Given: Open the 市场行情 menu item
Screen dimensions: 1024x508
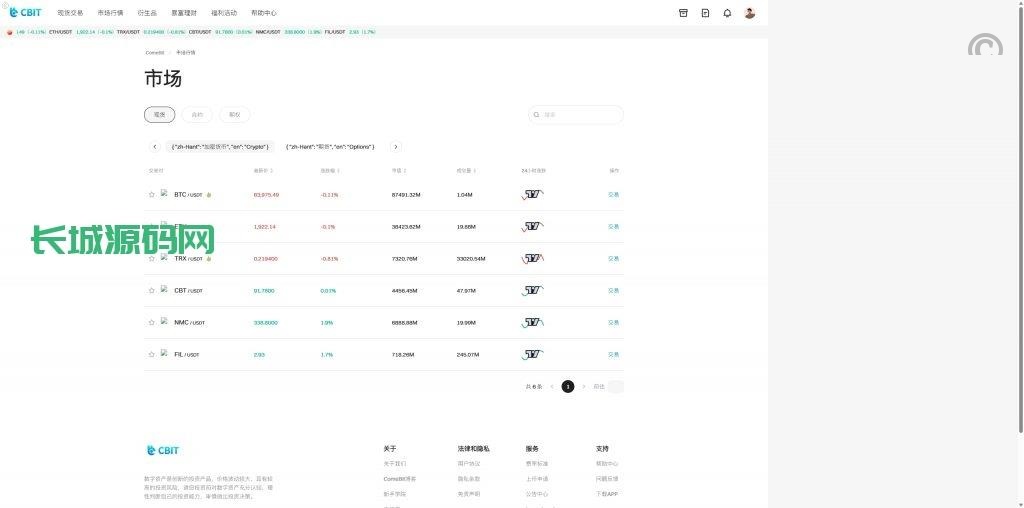Looking at the screenshot, I should [x=110, y=13].
